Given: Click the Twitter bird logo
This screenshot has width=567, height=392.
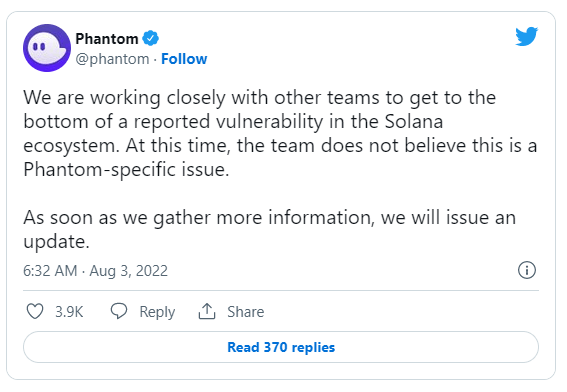Looking at the screenshot, I should [x=526, y=36].
